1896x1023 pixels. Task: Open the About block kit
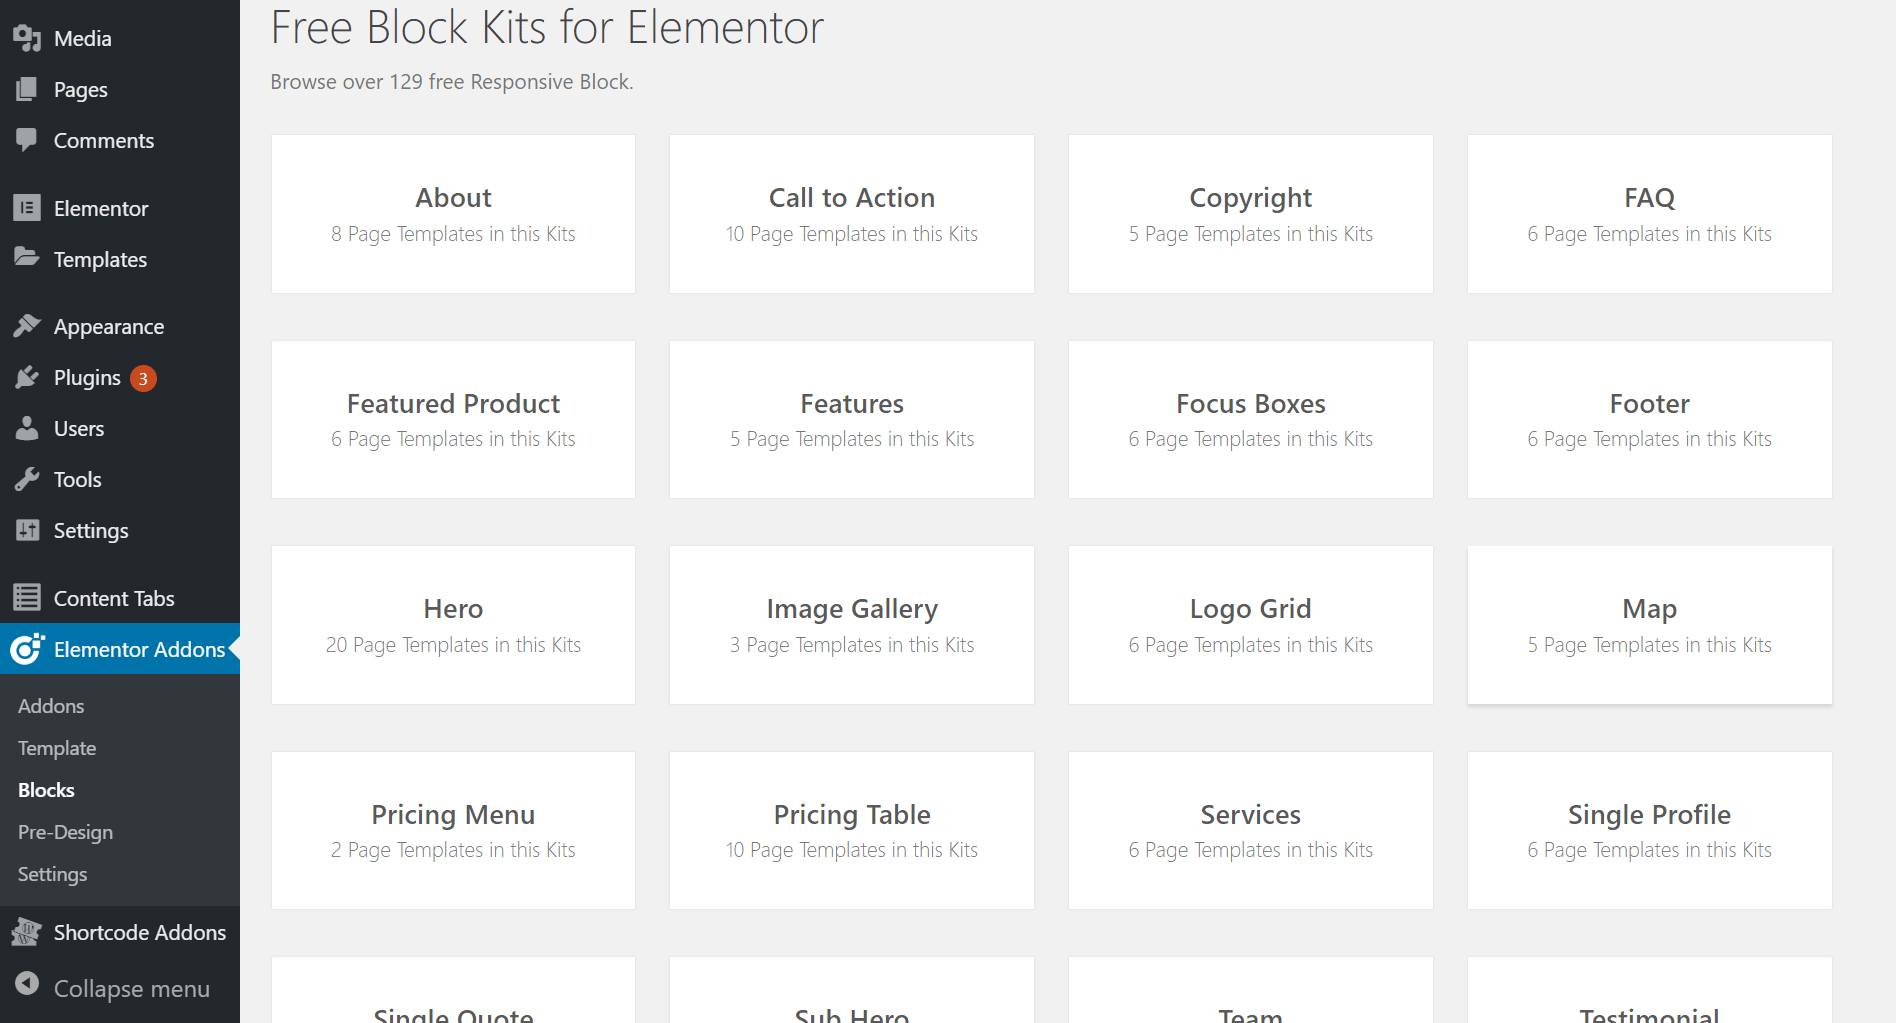tap(453, 214)
